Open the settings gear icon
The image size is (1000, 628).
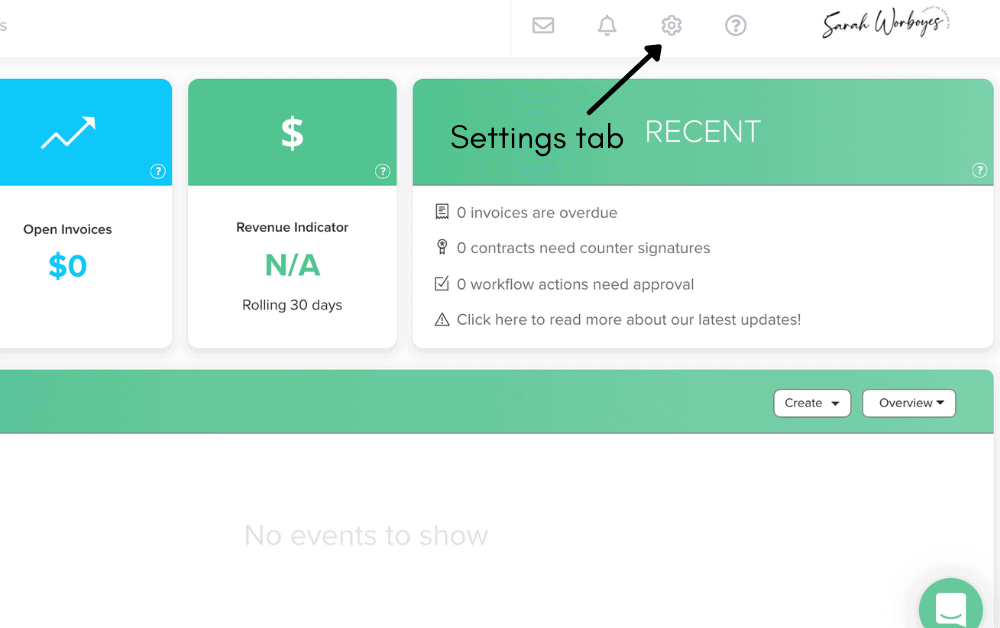tap(671, 26)
